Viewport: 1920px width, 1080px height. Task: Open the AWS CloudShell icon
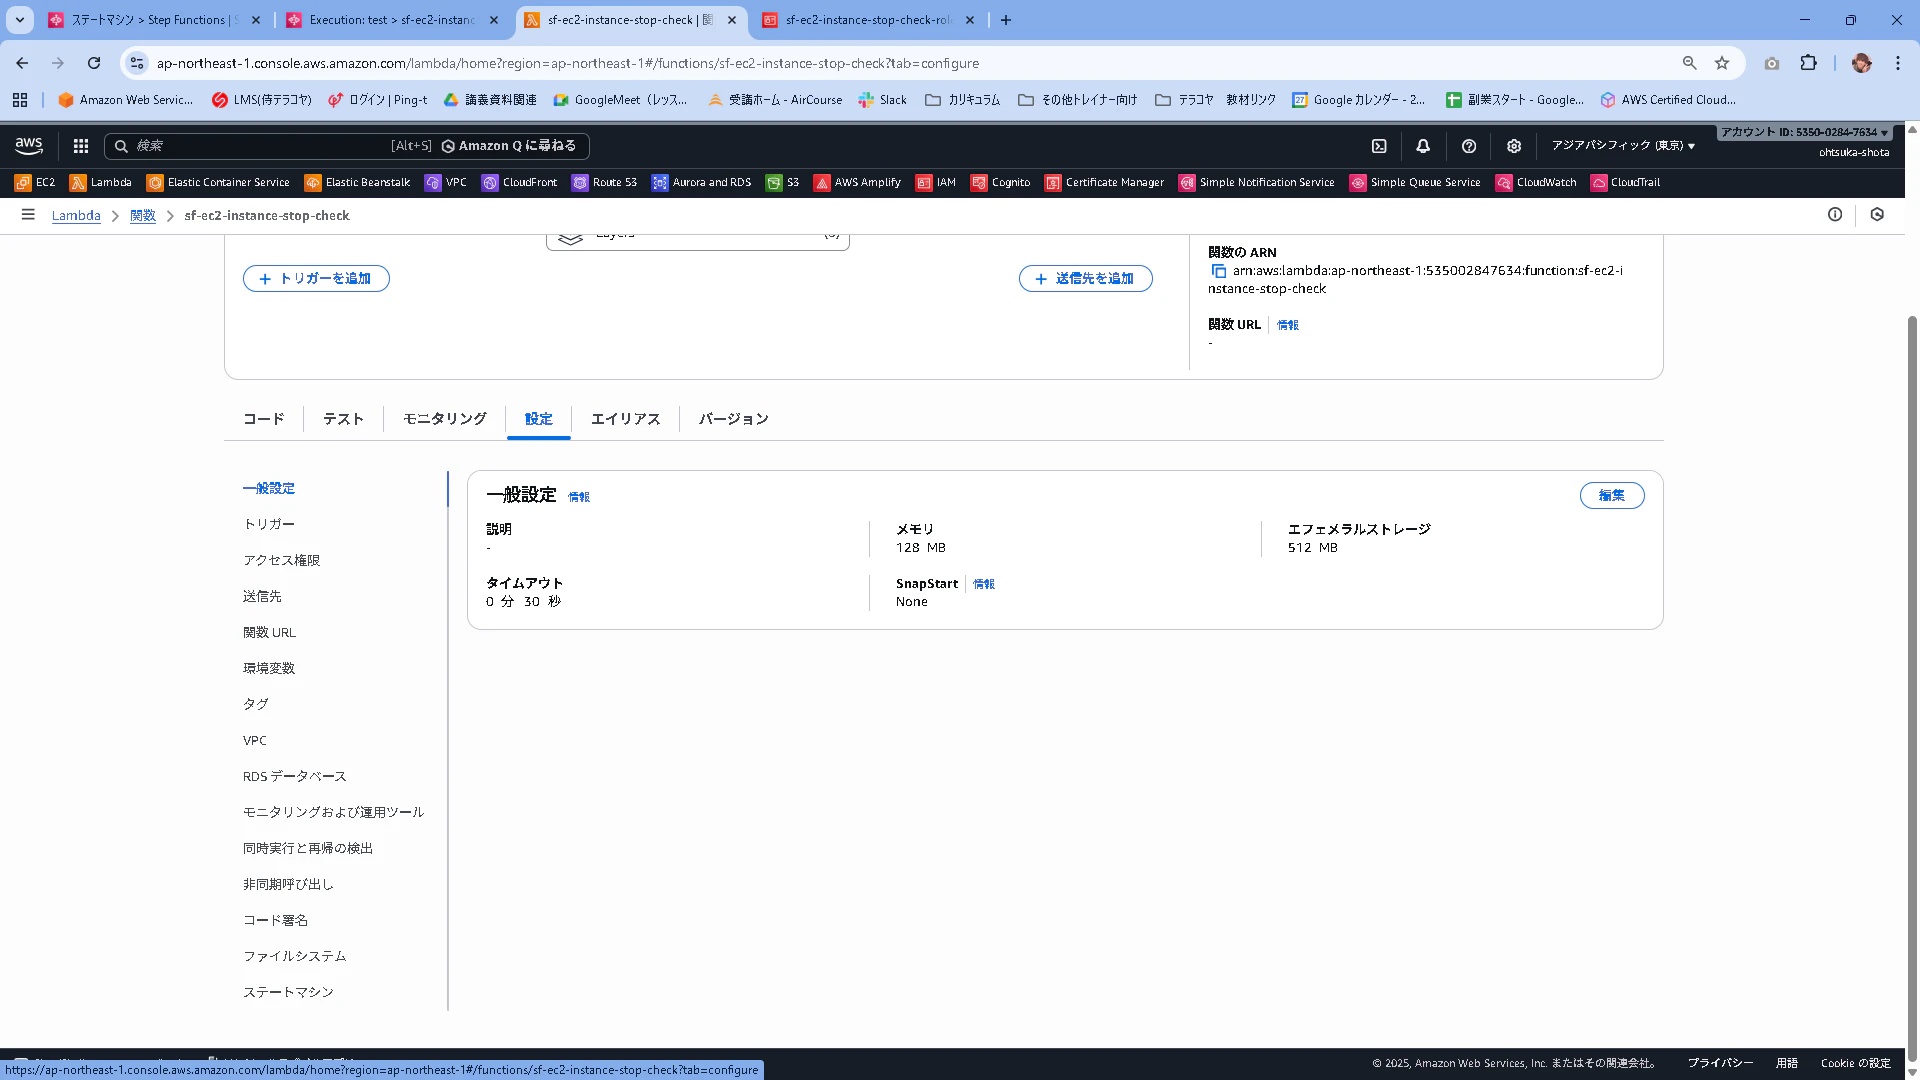[x=1379, y=146]
